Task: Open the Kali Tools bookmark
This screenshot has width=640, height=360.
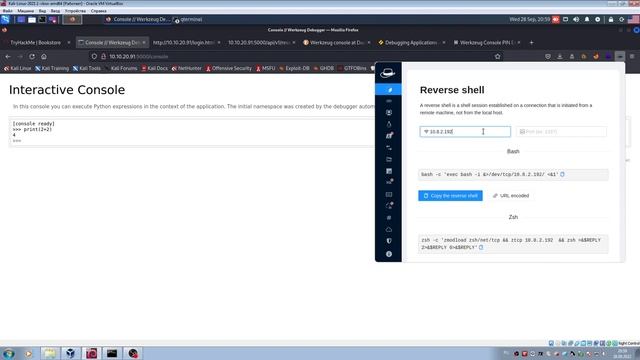Action: pyautogui.click(x=87, y=68)
